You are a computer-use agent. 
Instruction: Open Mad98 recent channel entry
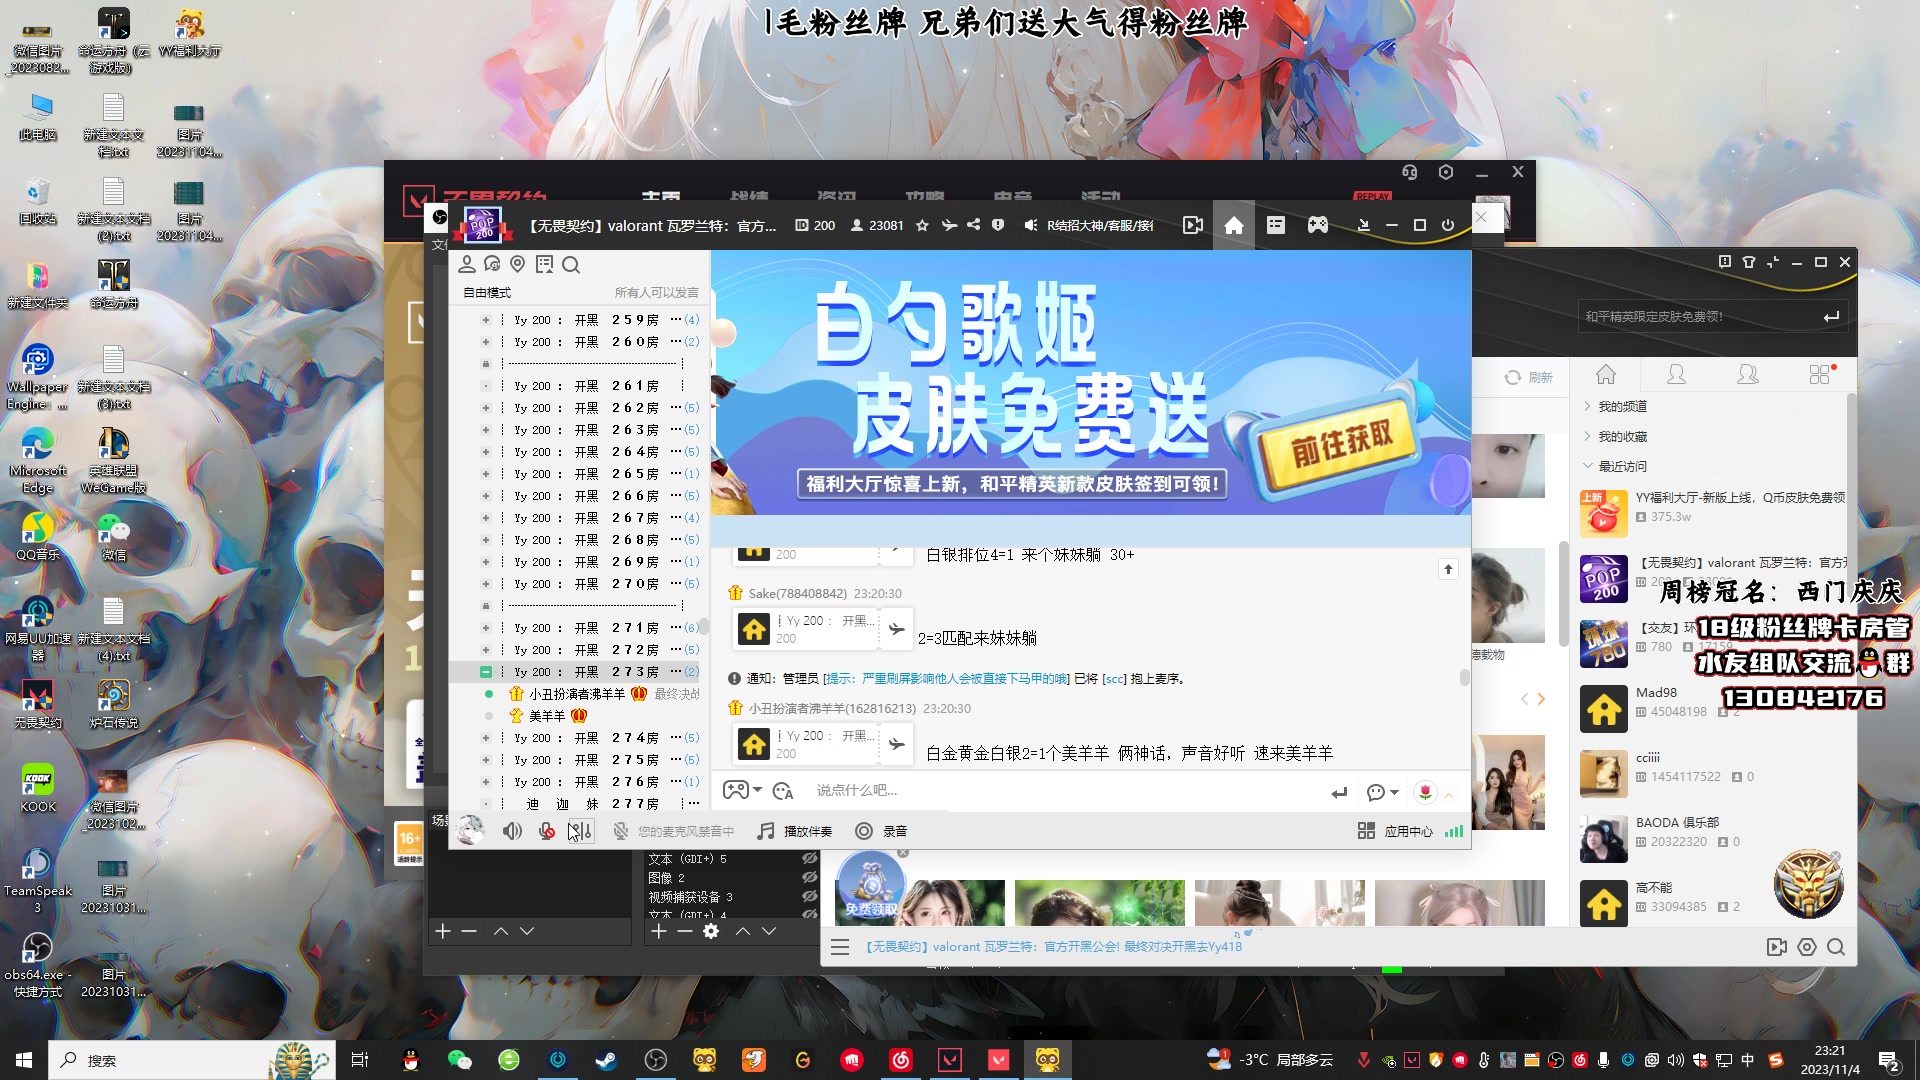(x=1713, y=707)
